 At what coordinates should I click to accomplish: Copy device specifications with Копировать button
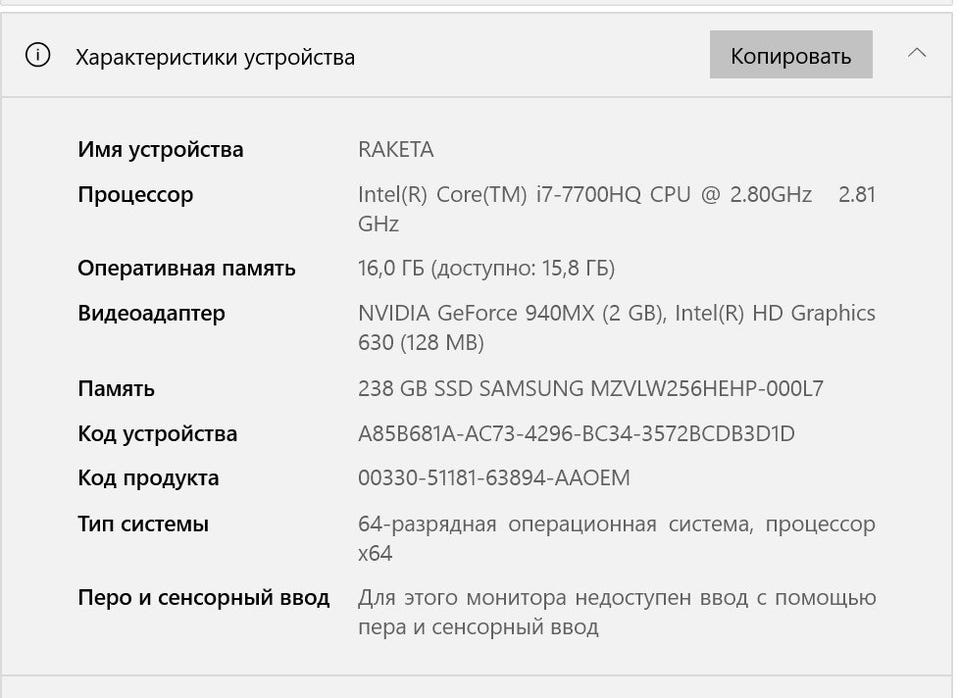click(x=790, y=54)
